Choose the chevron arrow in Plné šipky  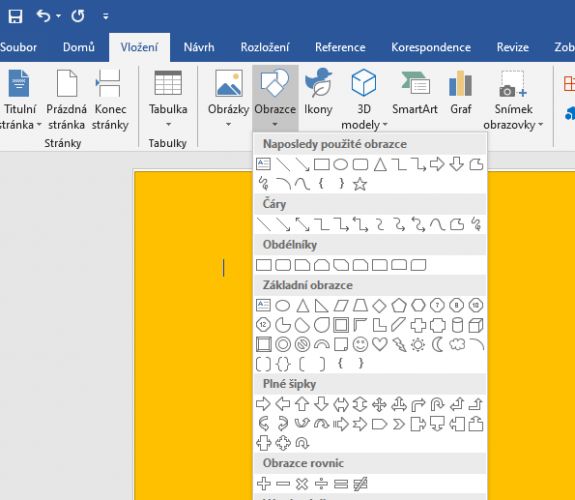[x=399, y=424]
